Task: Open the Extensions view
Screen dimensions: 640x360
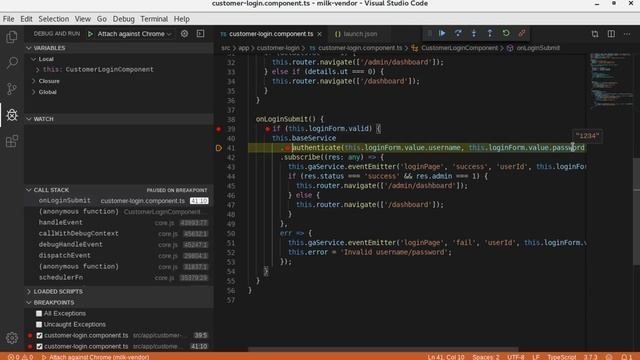Action: coord(12,141)
